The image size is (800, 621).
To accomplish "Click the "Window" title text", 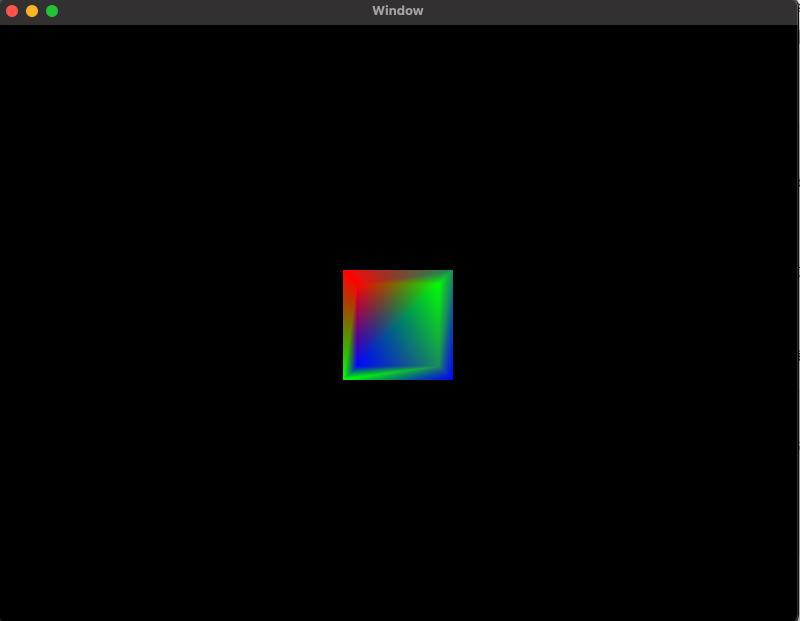I will click(x=397, y=11).
